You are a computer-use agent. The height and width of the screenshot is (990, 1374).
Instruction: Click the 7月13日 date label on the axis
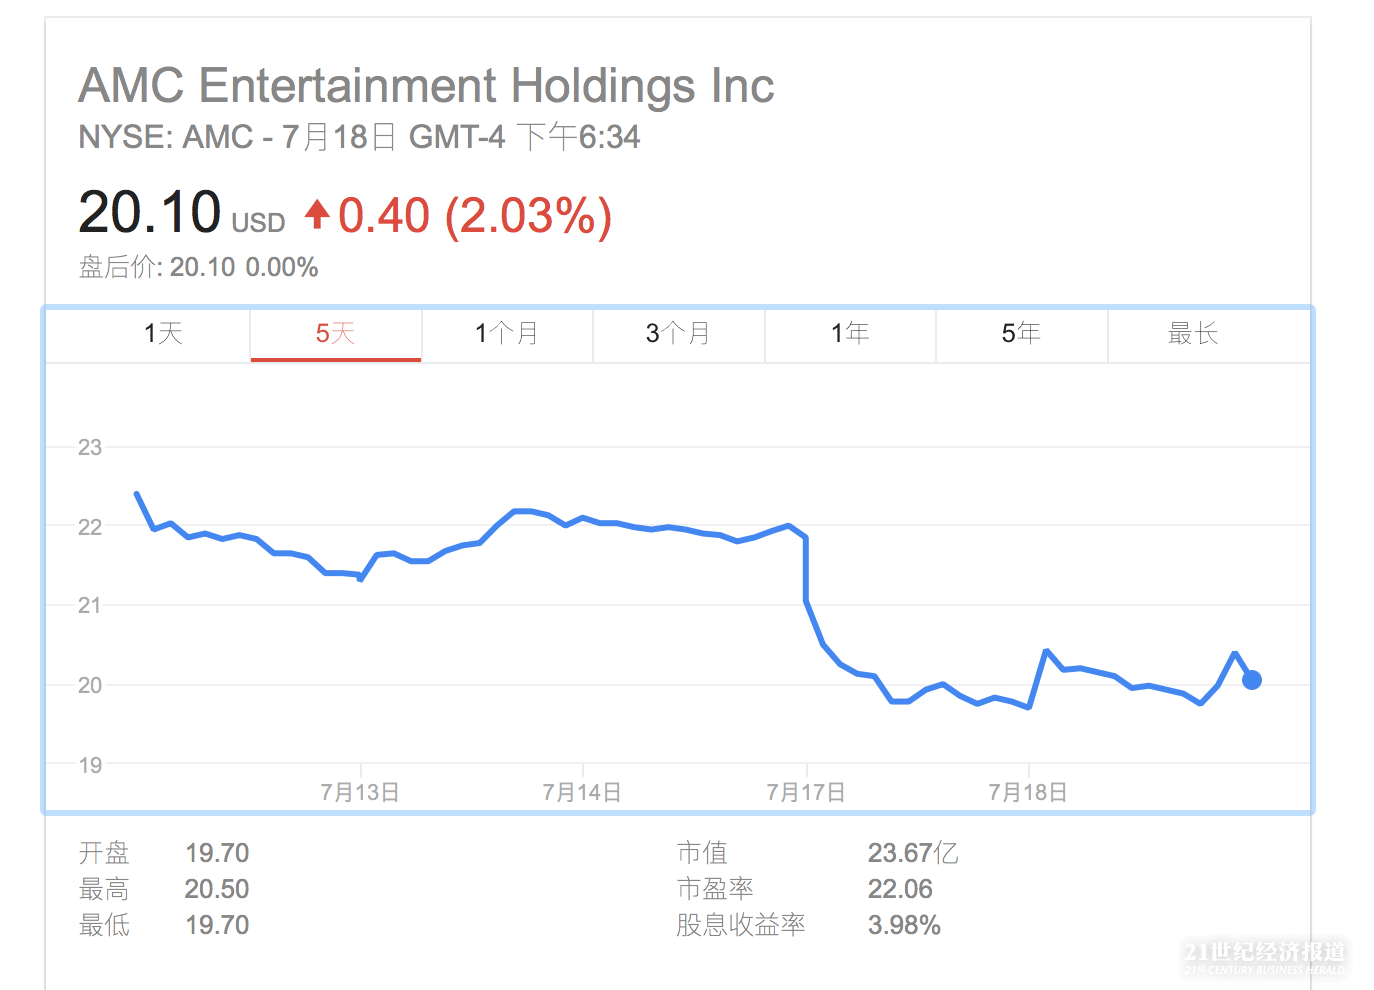pyautogui.click(x=360, y=793)
